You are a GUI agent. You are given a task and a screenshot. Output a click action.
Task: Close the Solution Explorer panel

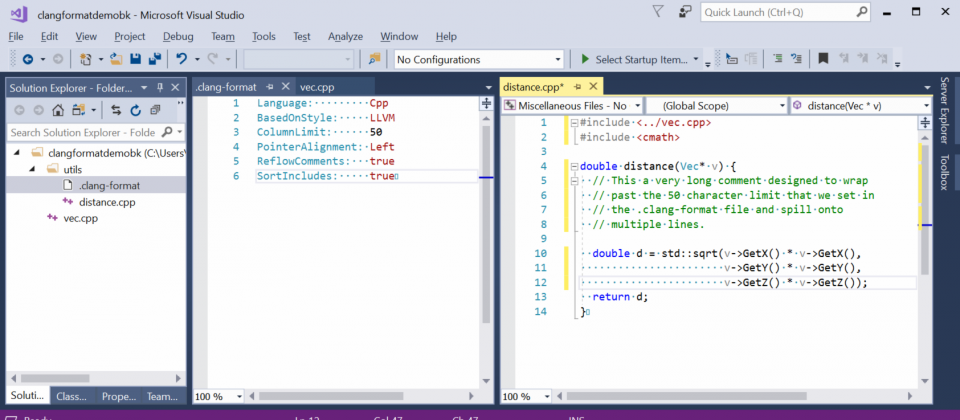(x=175, y=88)
